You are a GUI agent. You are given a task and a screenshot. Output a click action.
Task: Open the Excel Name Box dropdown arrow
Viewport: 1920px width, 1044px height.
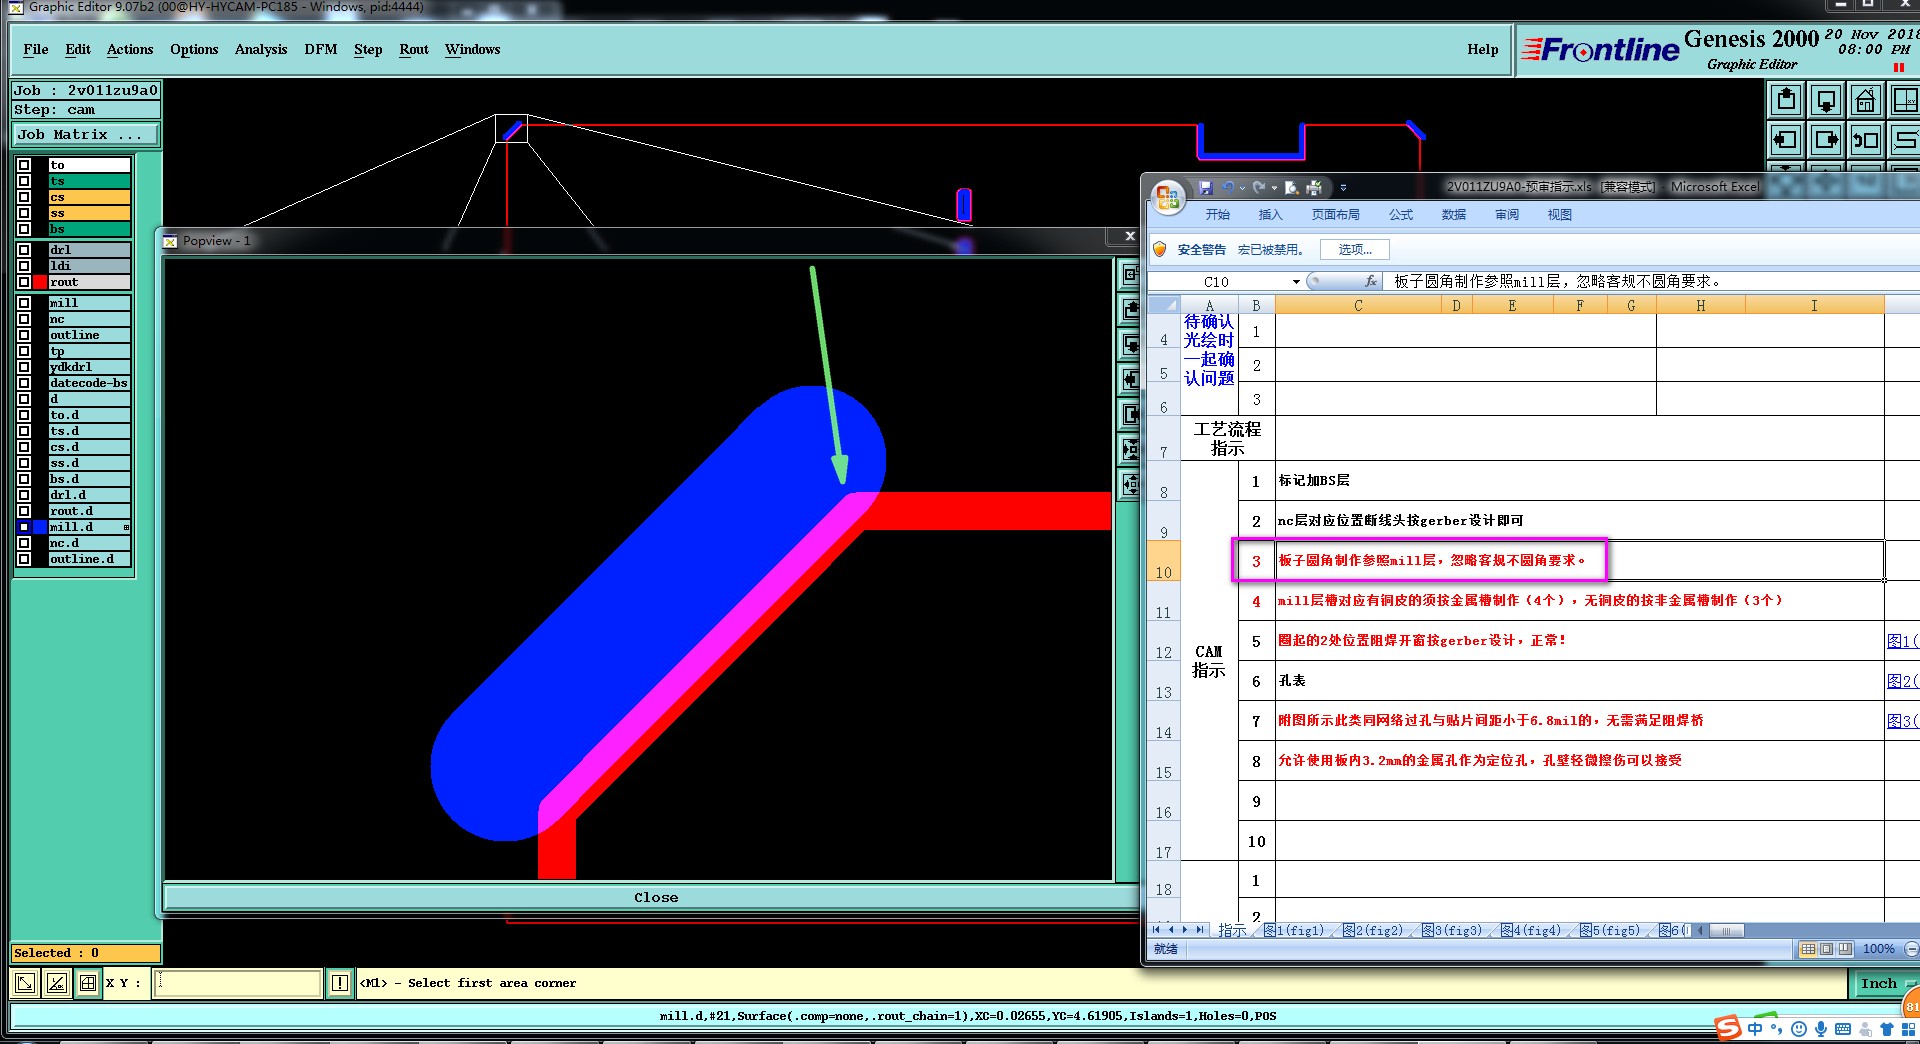point(1296,282)
